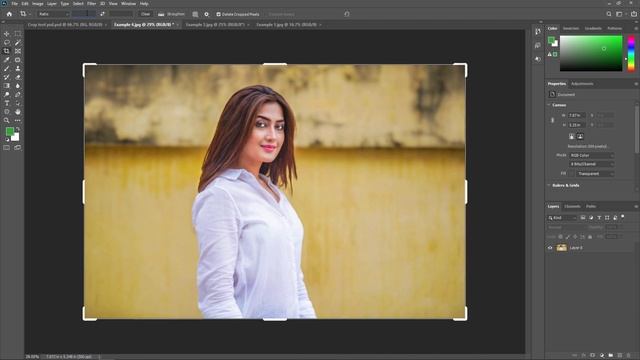Open the Filter menu
The height and width of the screenshot is (360, 640).
tap(91, 4)
